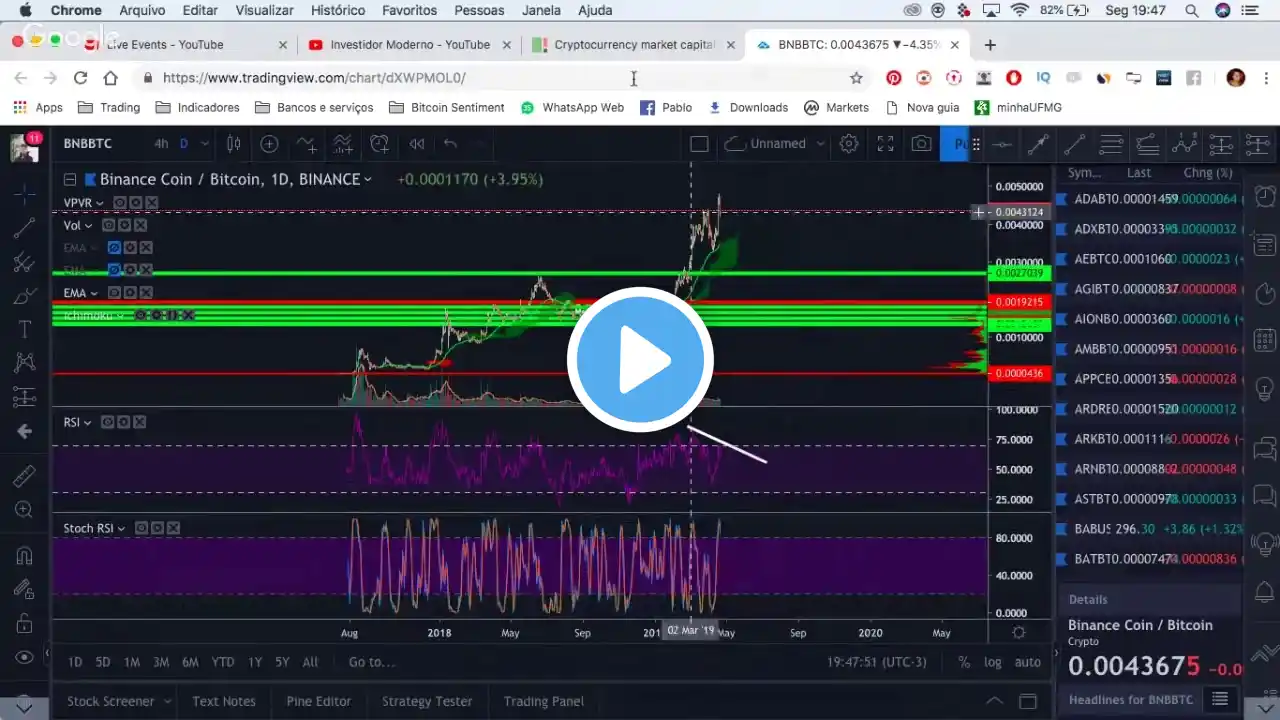Expand the time interval dropdown arrow

[x=205, y=144]
